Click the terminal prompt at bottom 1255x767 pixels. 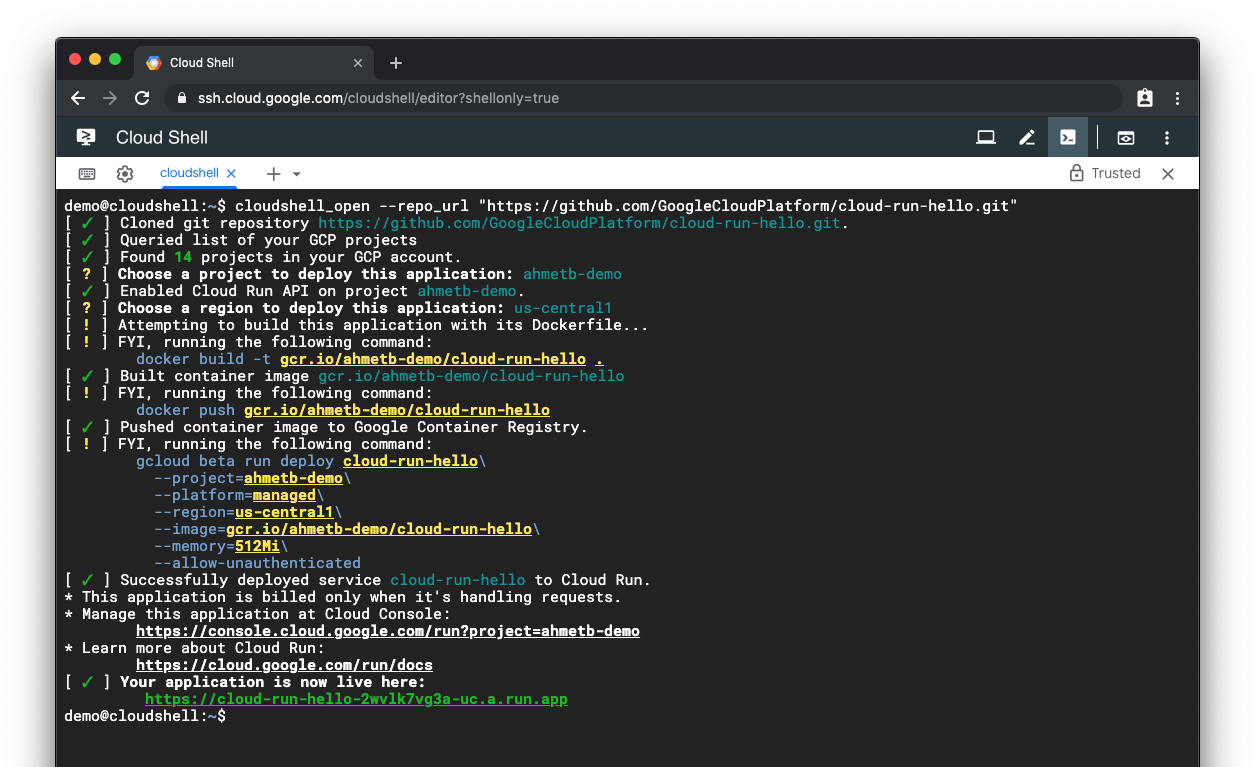pyautogui.click(x=145, y=716)
